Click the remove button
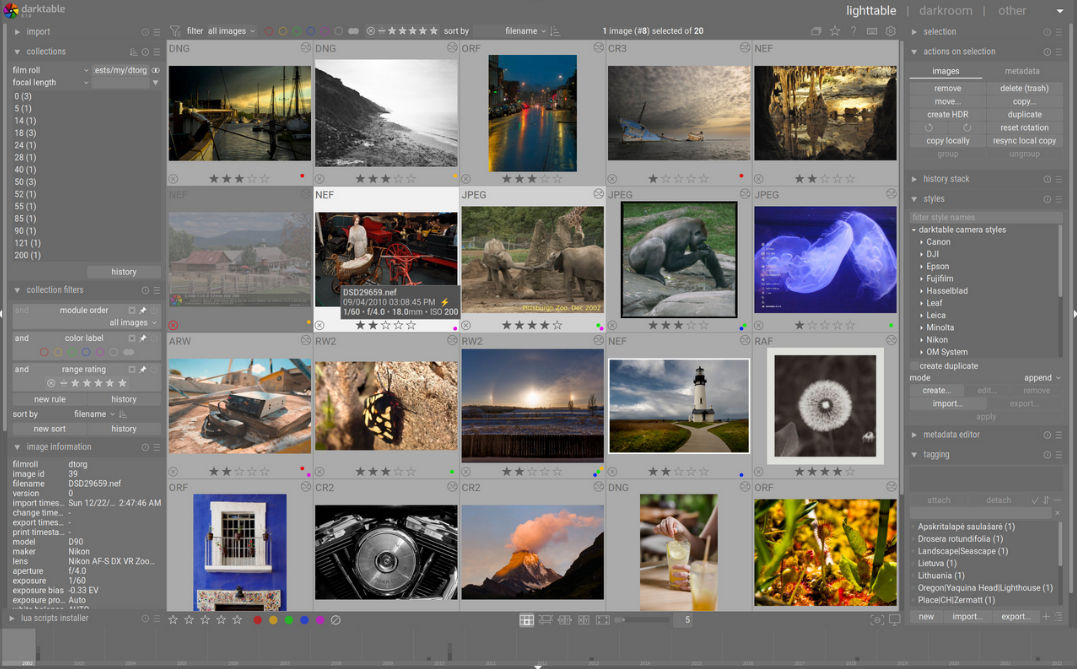 (x=948, y=89)
